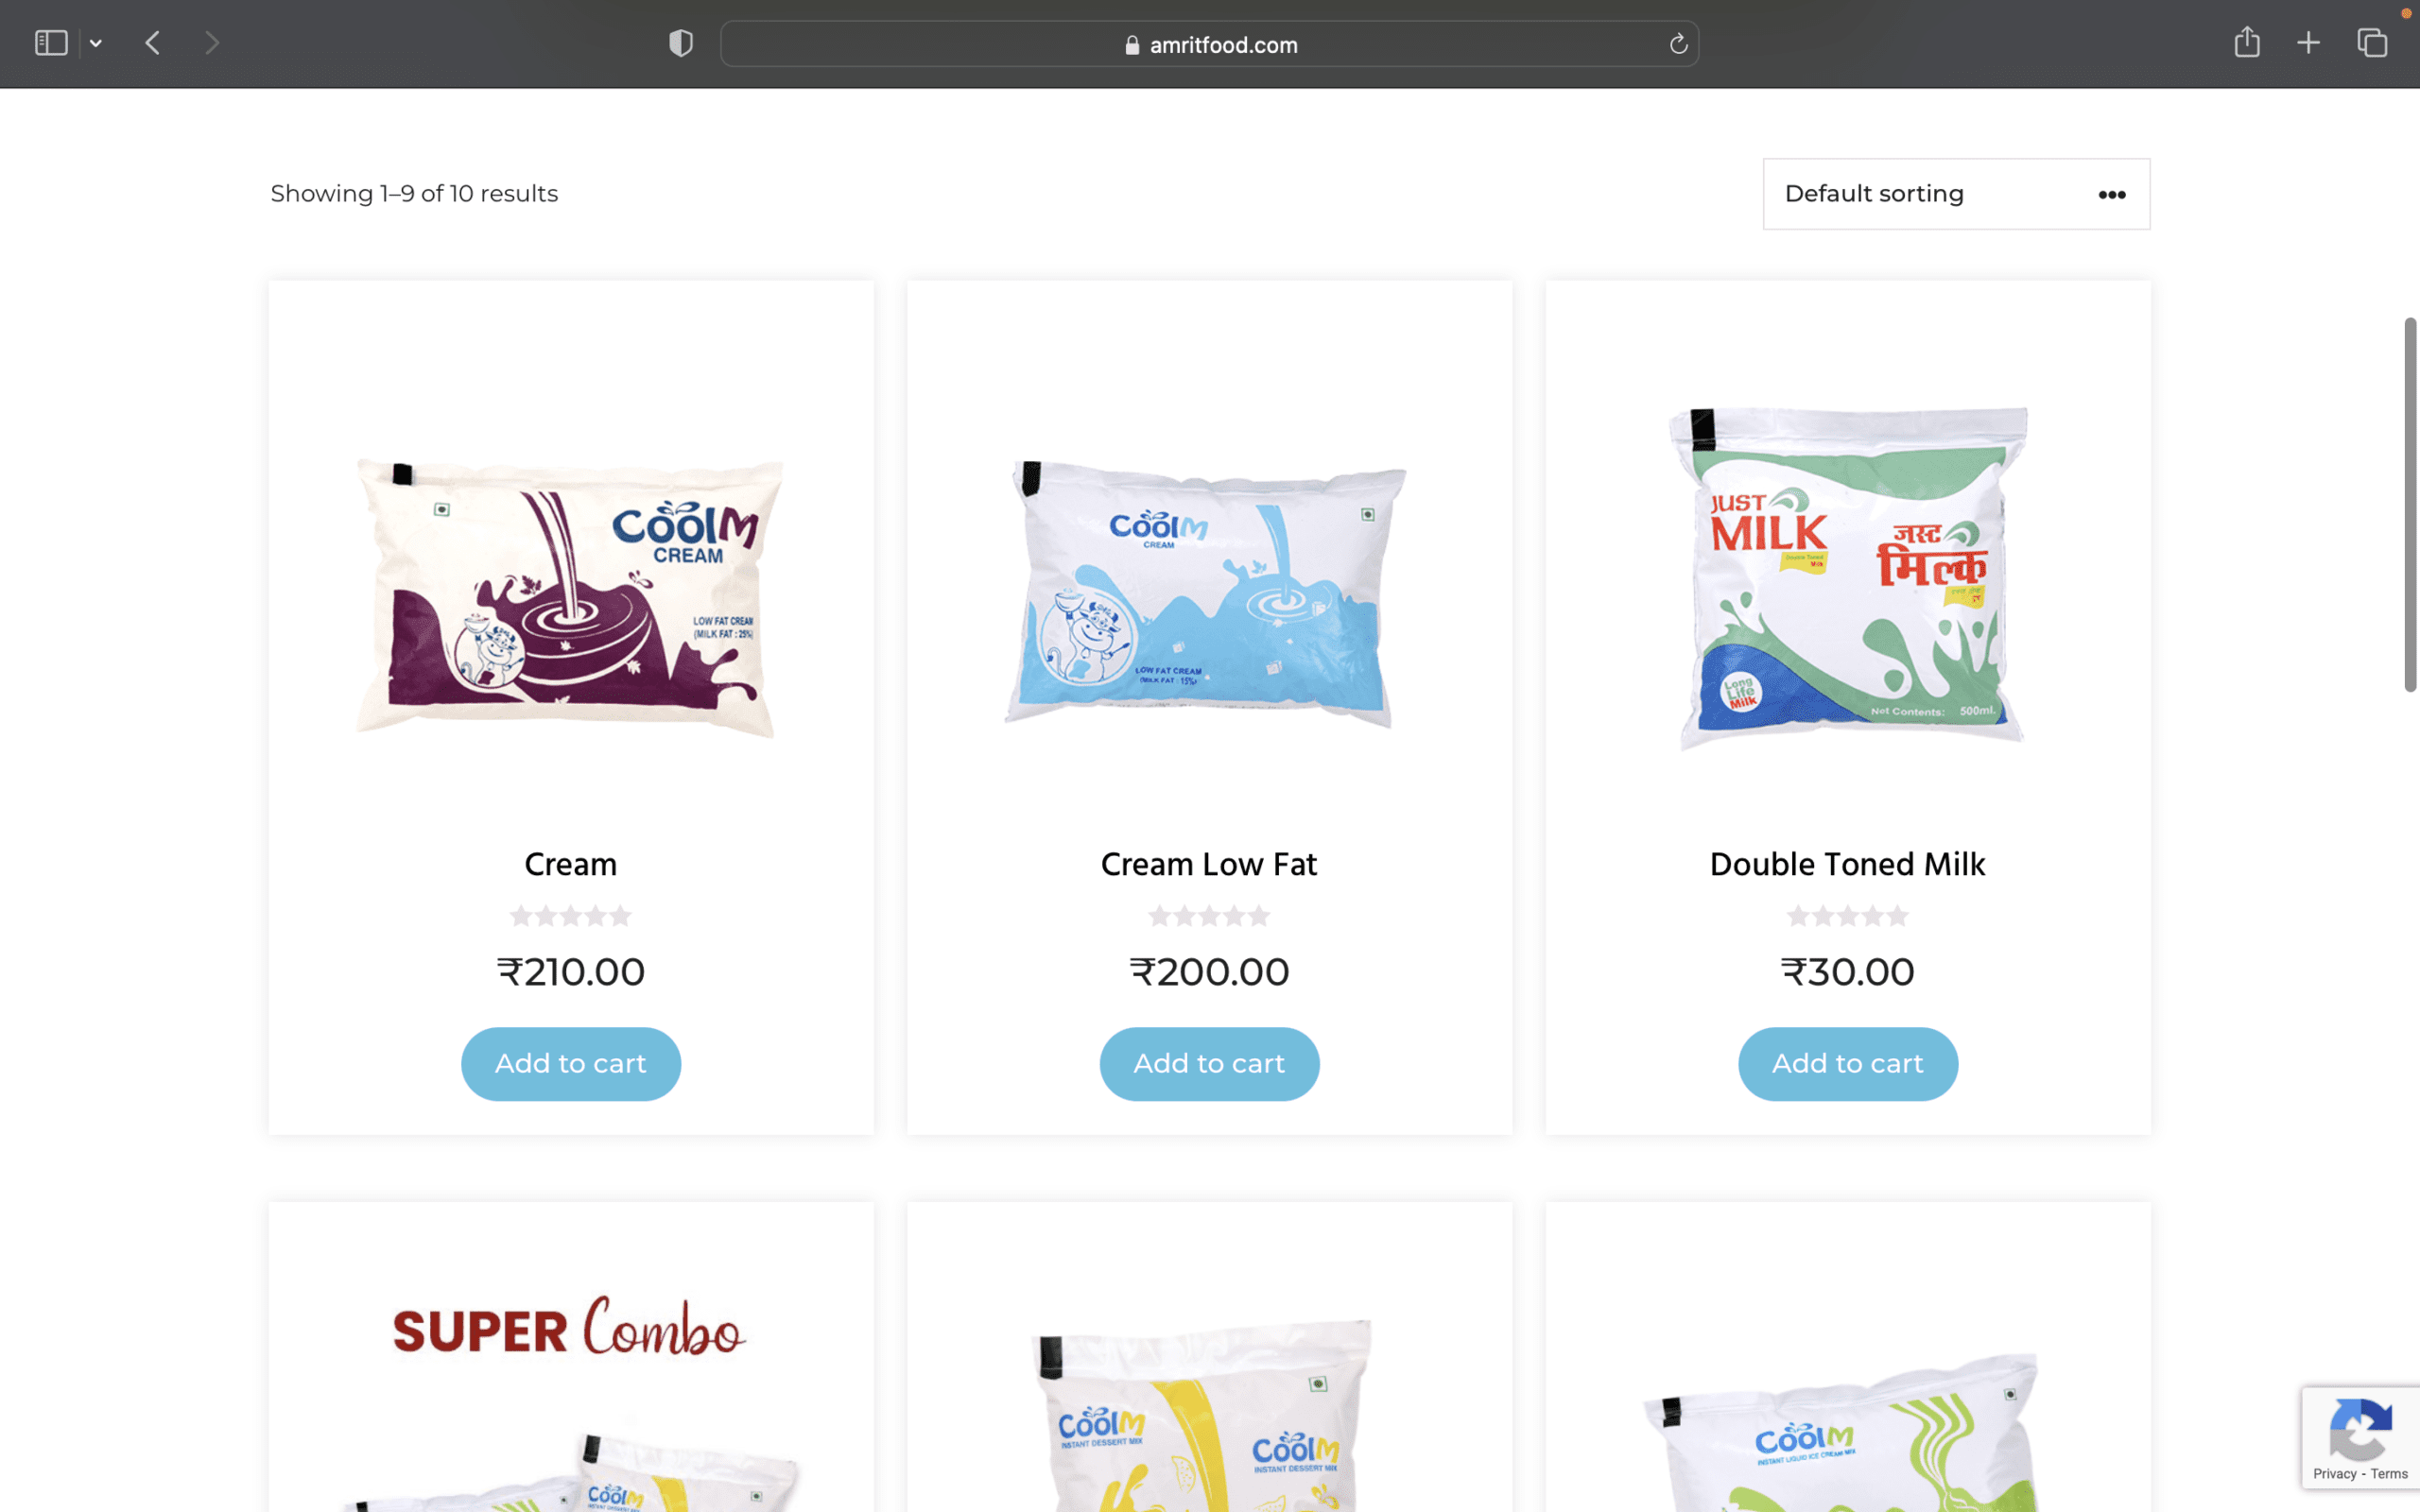The image size is (2420, 1512).
Task: Open the Double Toned Milk title link
Action: [1847, 864]
